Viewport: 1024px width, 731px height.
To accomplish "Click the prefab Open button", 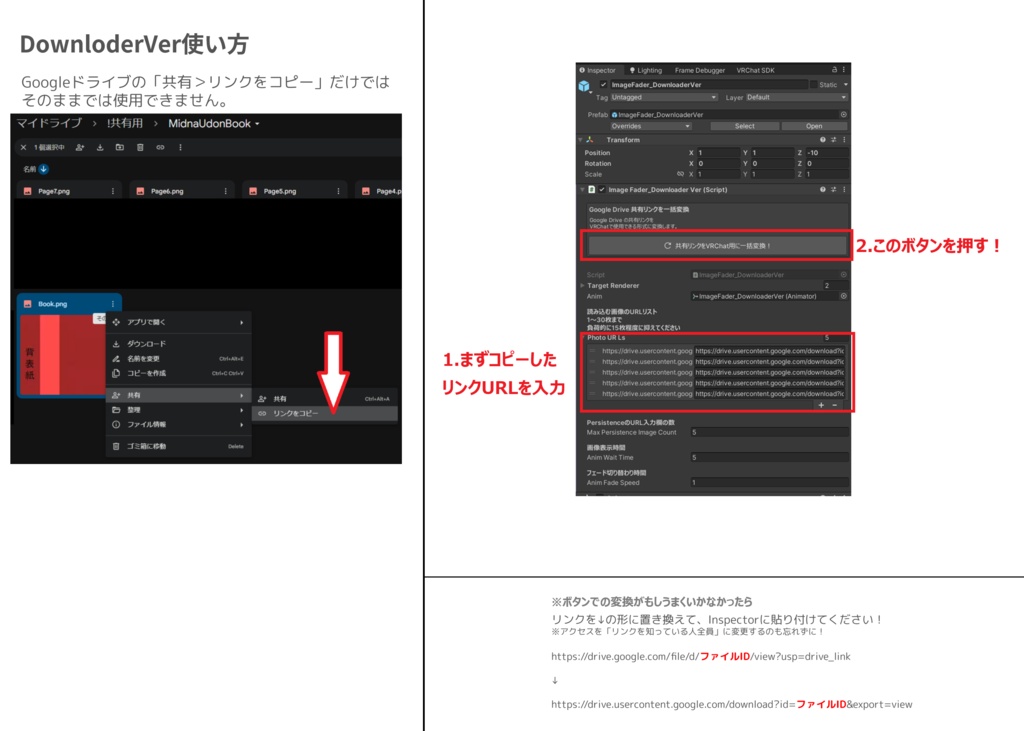I will 814,126.
